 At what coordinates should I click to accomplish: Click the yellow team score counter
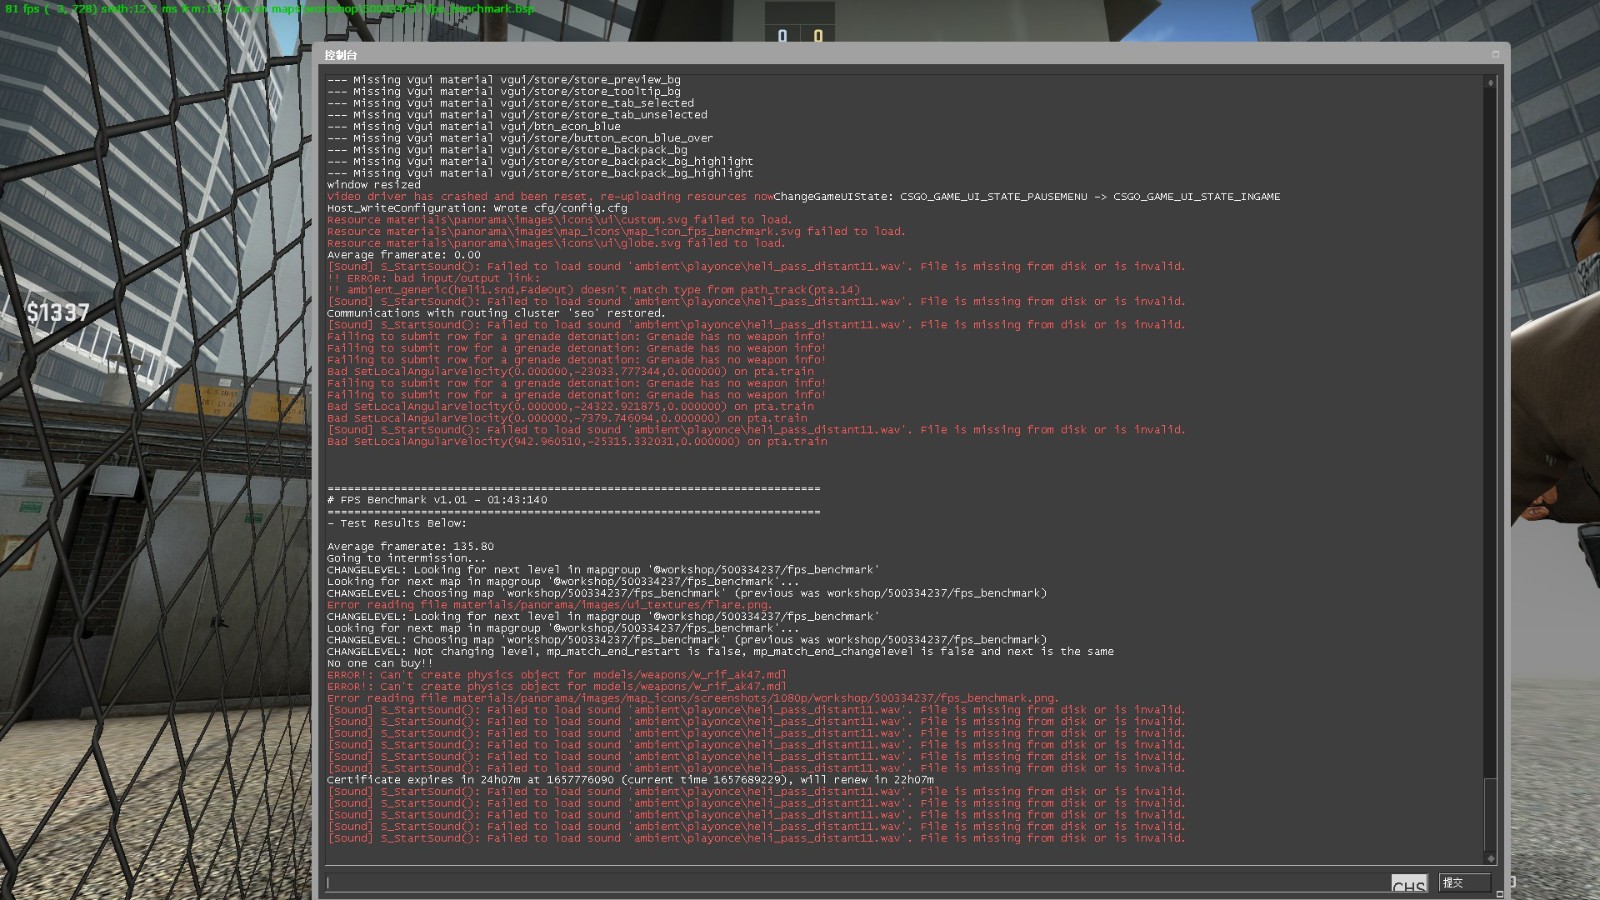point(818,36)
